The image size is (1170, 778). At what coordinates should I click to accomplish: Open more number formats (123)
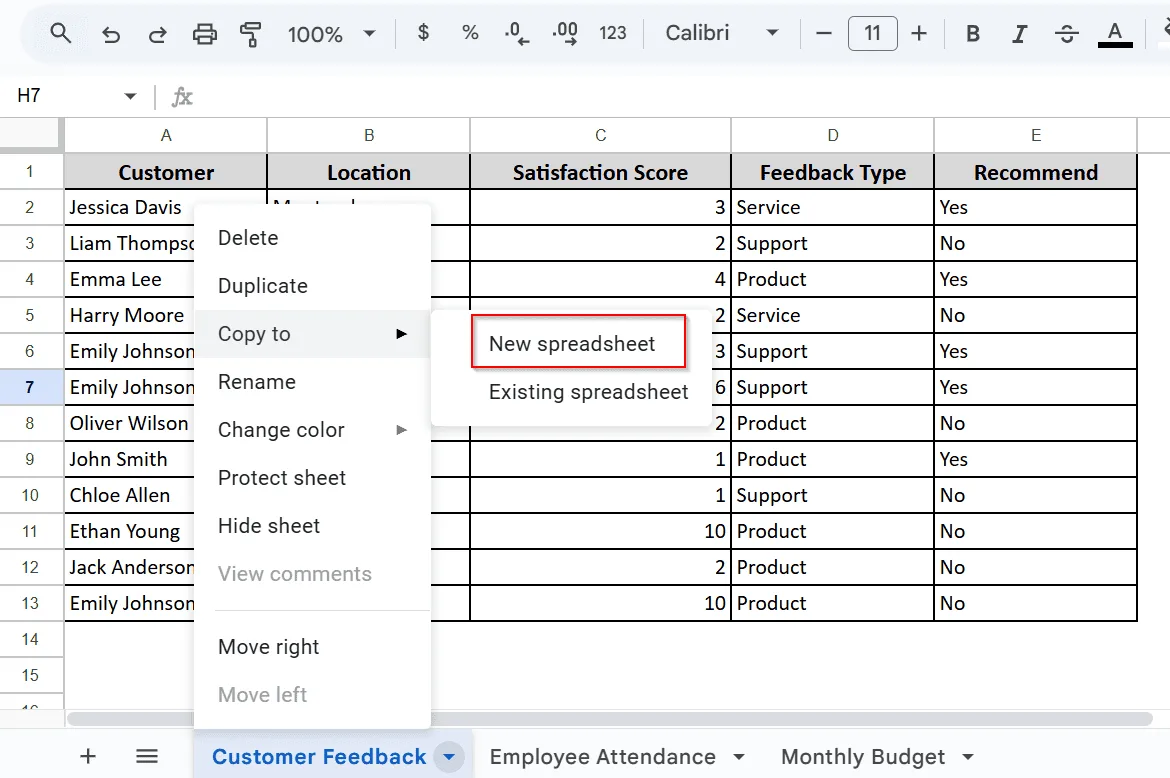(613, 34)
